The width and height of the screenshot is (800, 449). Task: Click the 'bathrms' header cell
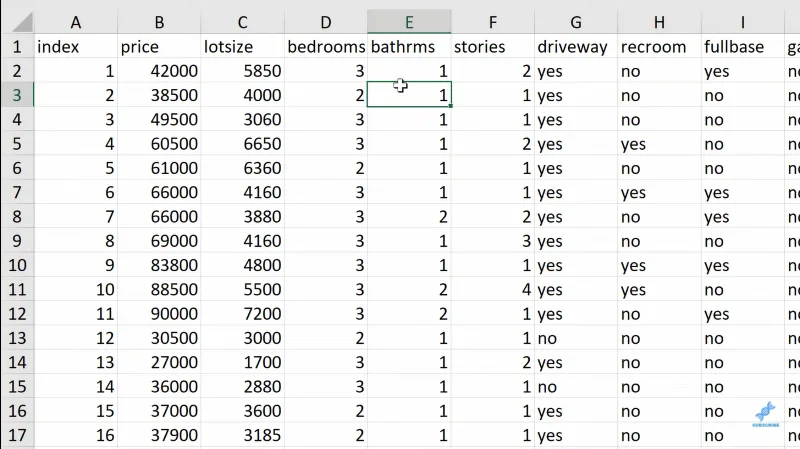click(x=409, y=46)
